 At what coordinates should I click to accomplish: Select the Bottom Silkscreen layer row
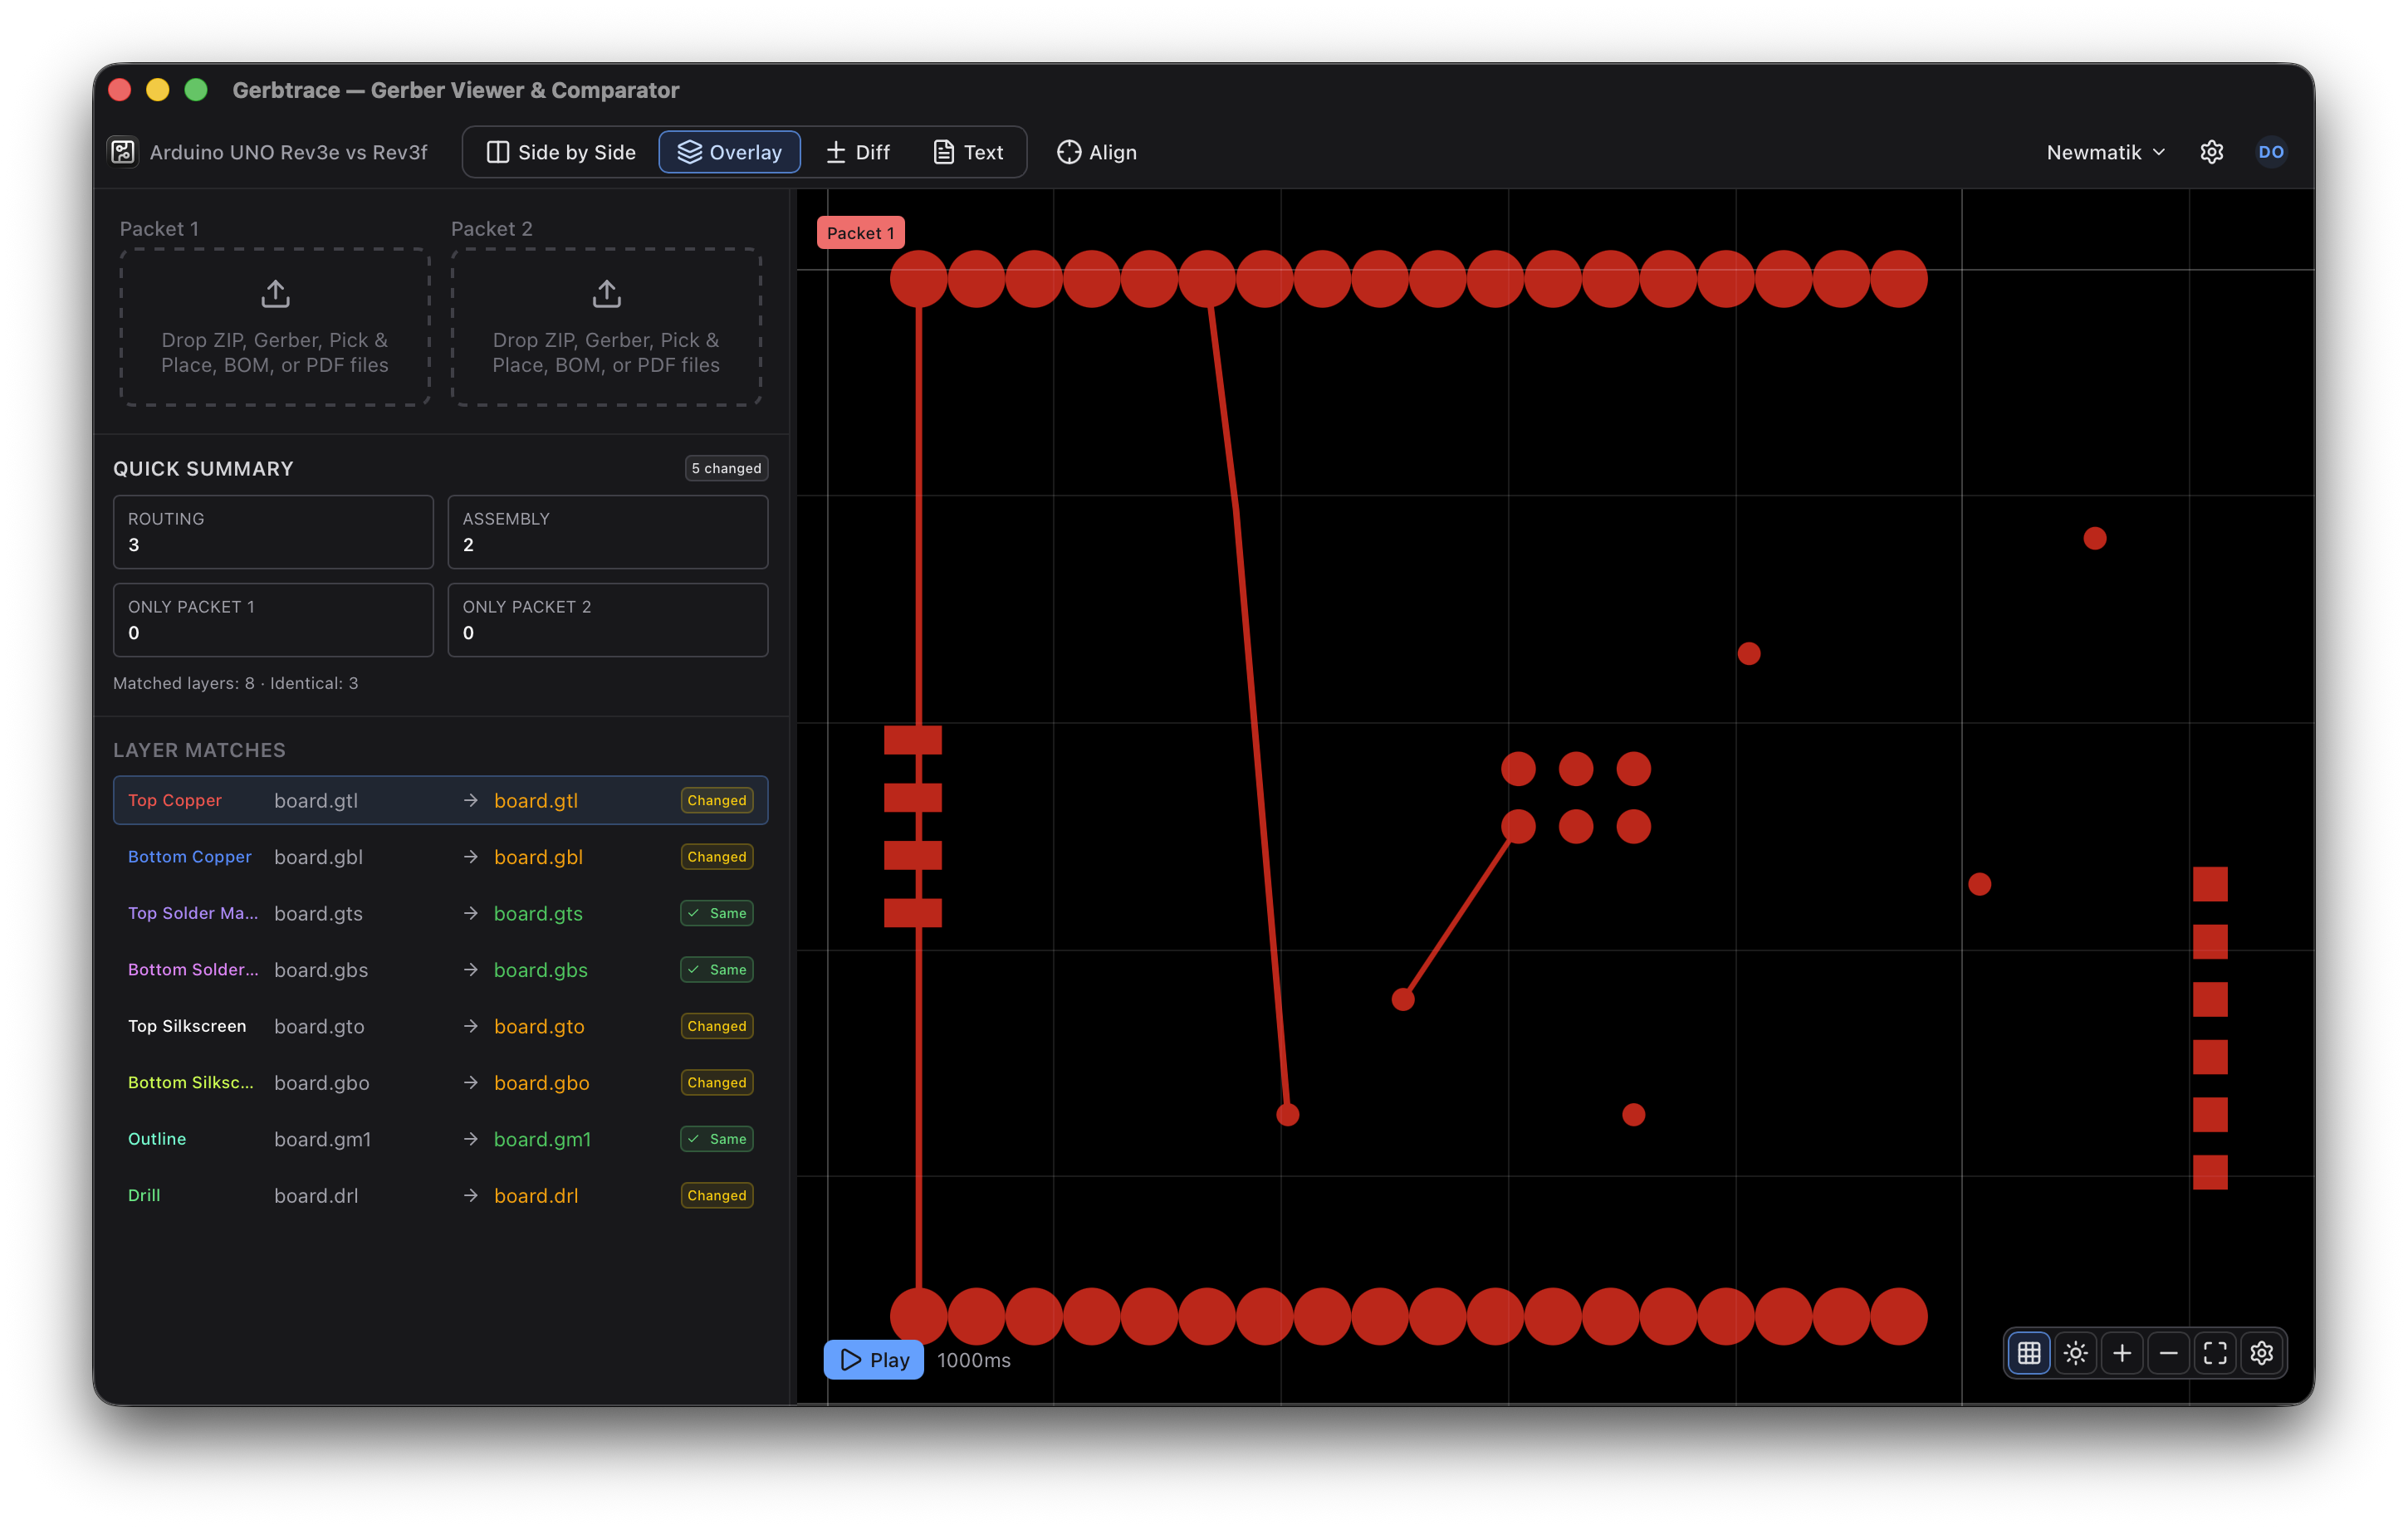coord(440,1083)
